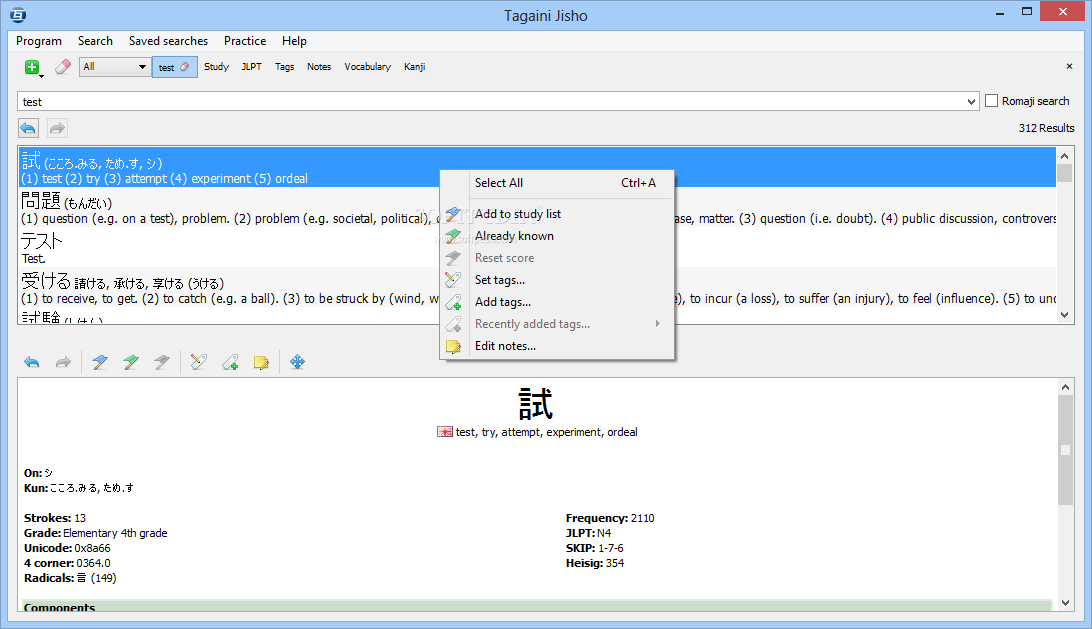
Task: Click the edit notes toolbar icon
Action: tap(261, 362)
